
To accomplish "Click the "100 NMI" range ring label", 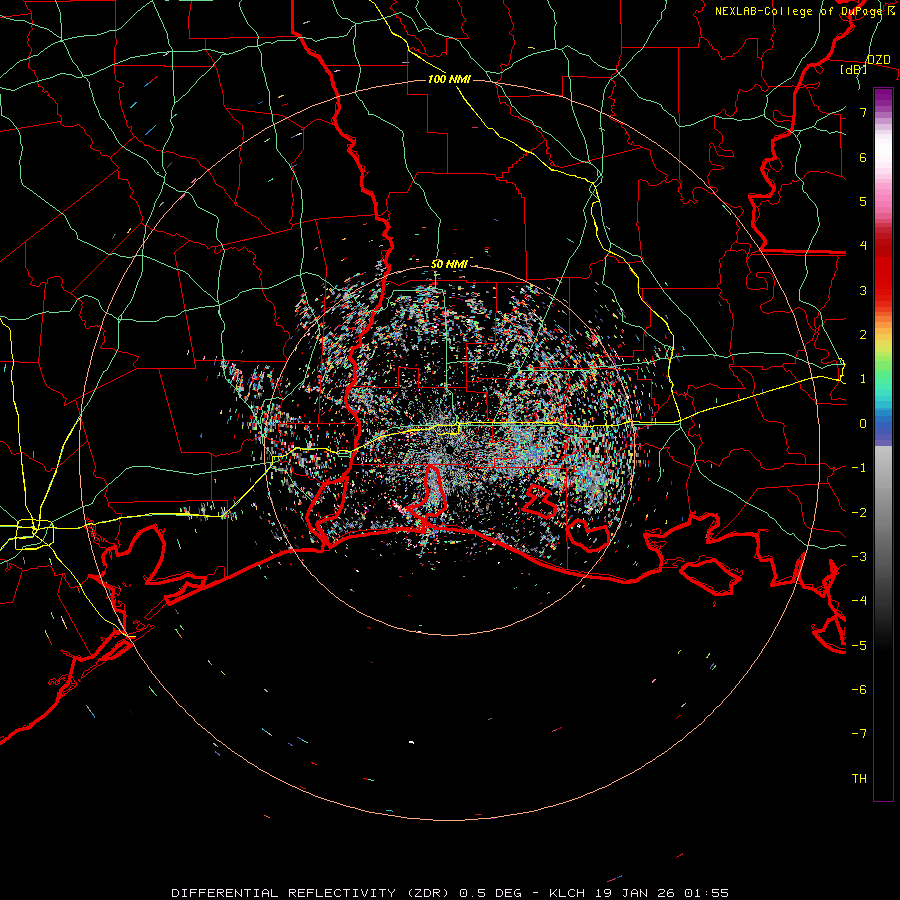I will 449,79.
